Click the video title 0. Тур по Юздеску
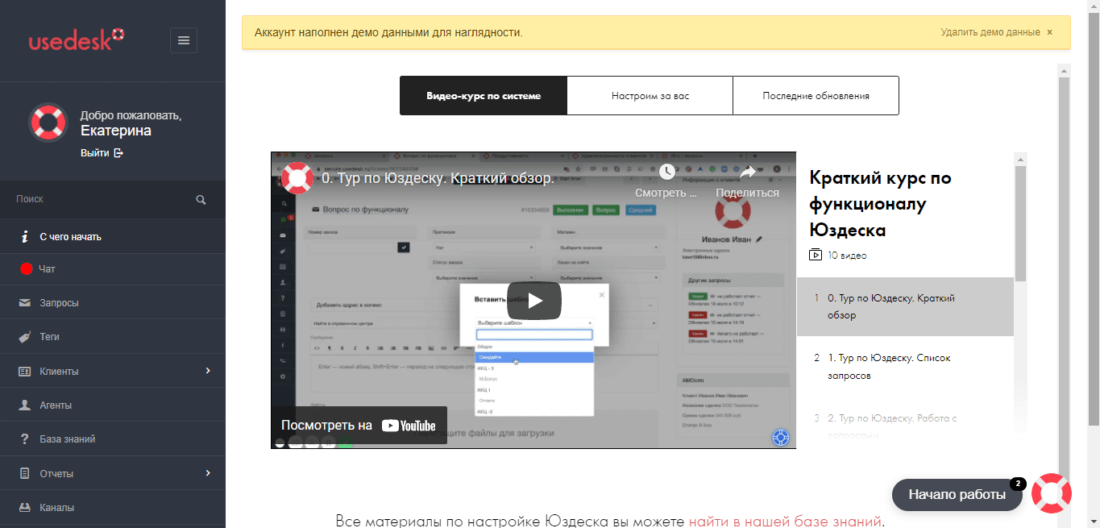The height and width of the screenshot is (528, 1100). (438, 178)
